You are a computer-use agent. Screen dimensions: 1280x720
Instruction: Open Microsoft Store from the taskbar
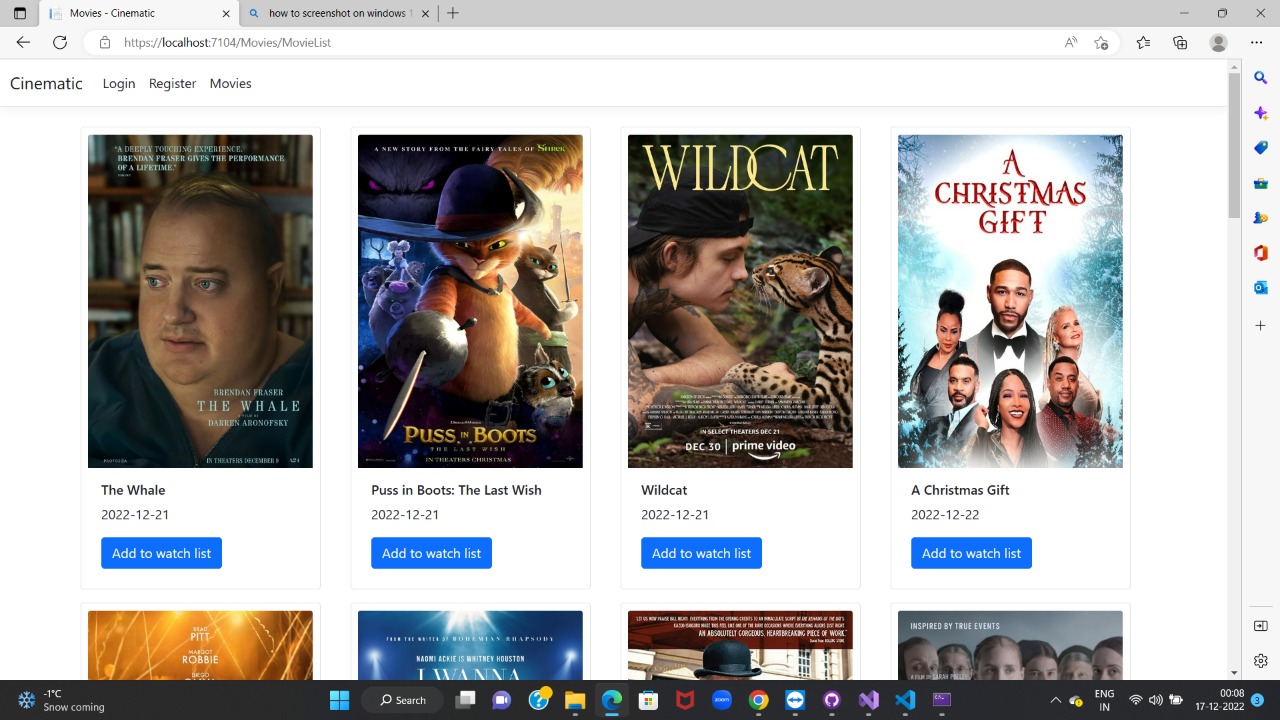648,700
